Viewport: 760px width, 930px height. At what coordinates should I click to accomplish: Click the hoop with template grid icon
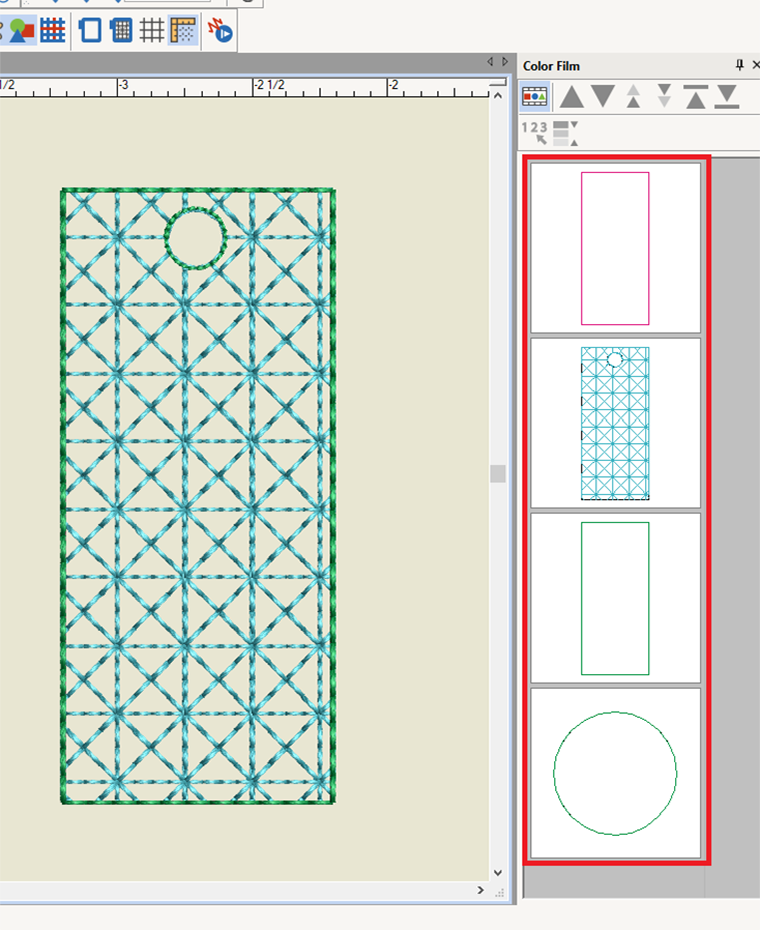point(121,30)
